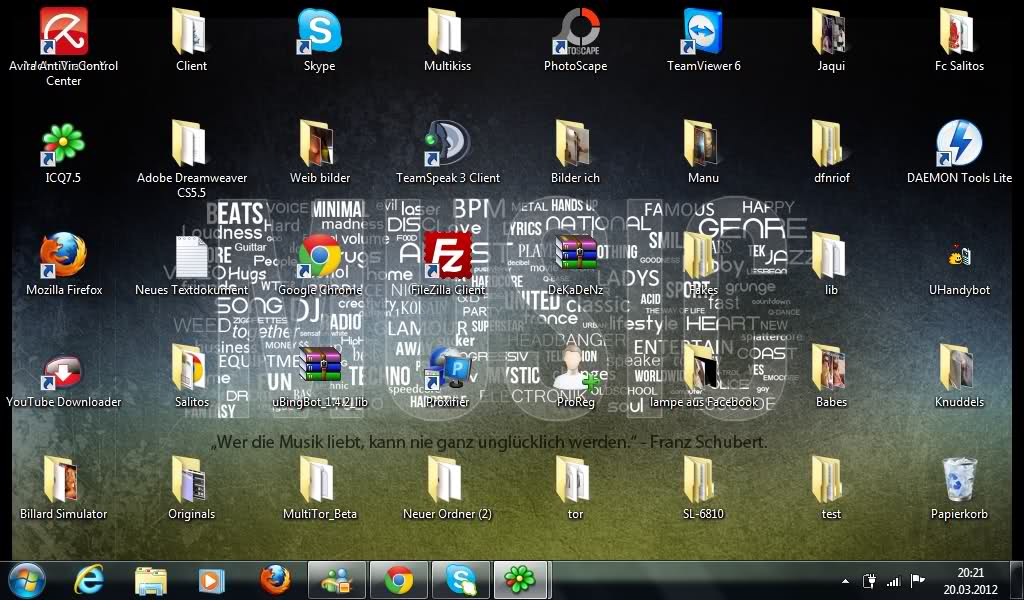The height and width of the screenshot is (600, 1024).
Task: Launch Internet Explorer from taskbar
Action: tap(89, 580)
